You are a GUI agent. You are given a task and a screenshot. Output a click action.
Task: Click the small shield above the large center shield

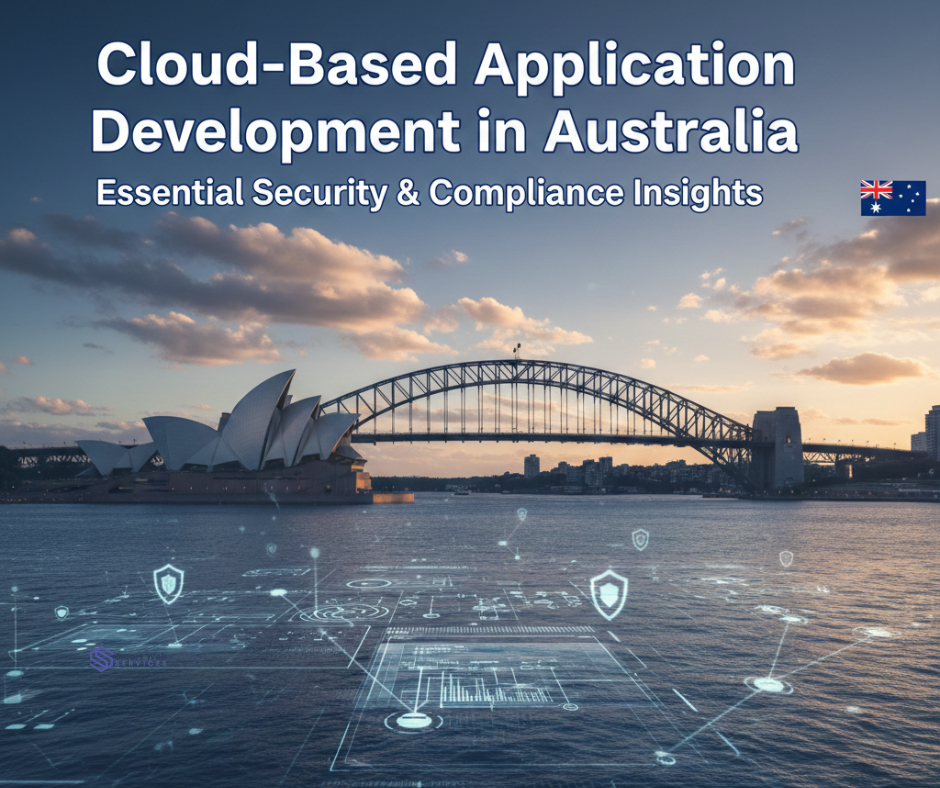click(640, 539)
